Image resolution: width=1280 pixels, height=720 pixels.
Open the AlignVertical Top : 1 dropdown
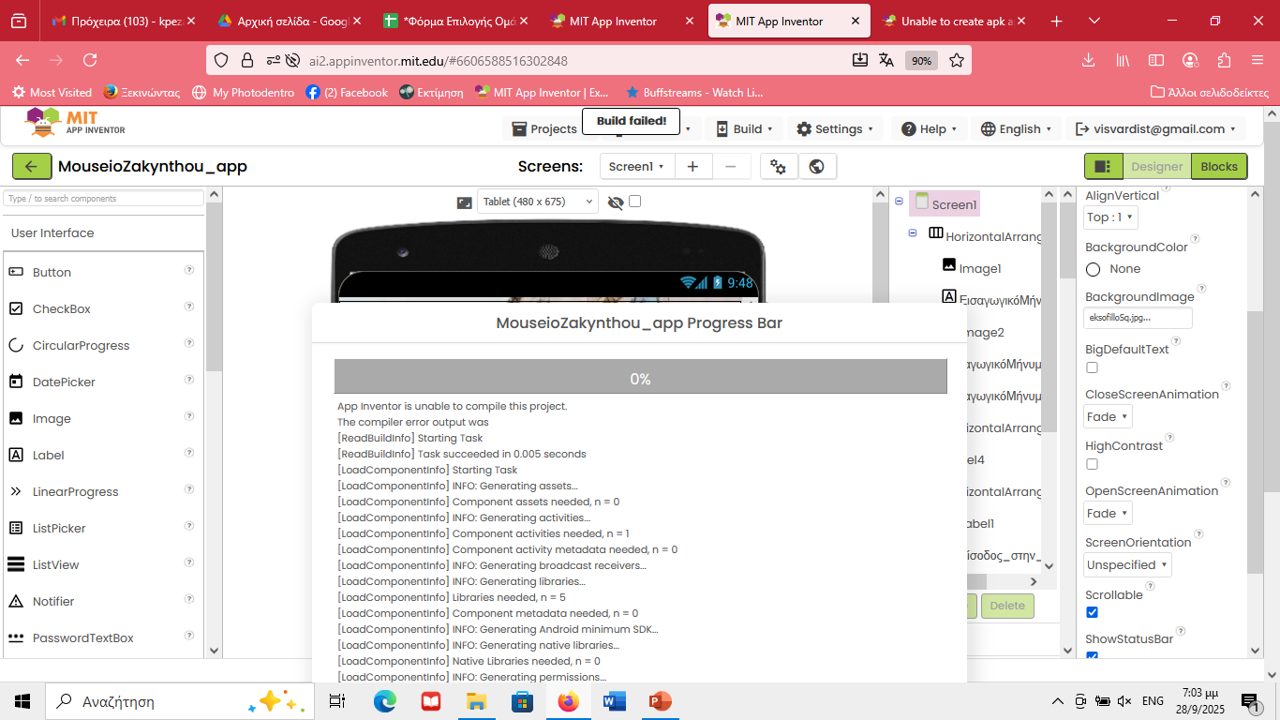tap(1110, 217)
